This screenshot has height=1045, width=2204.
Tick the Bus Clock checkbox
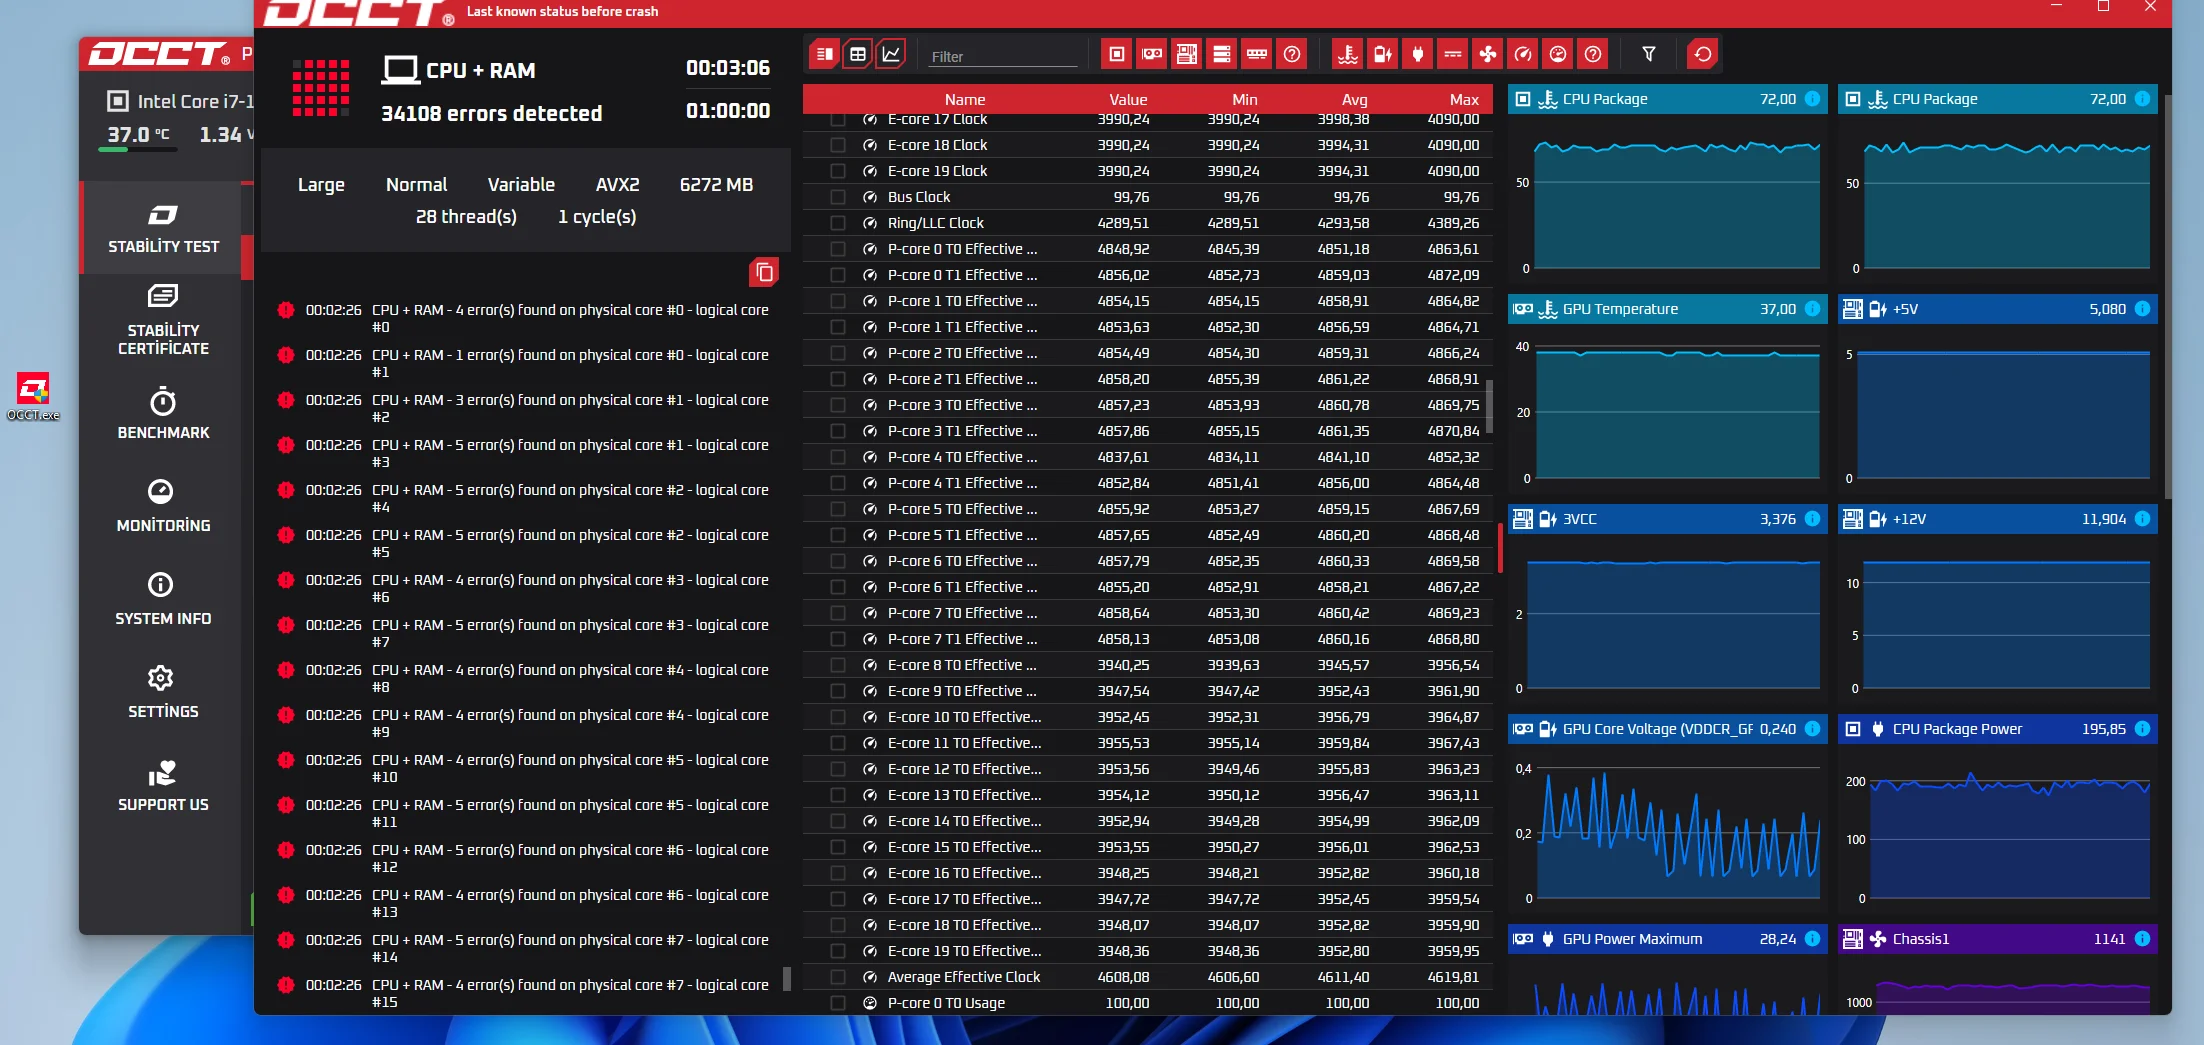tap(838, 197)
